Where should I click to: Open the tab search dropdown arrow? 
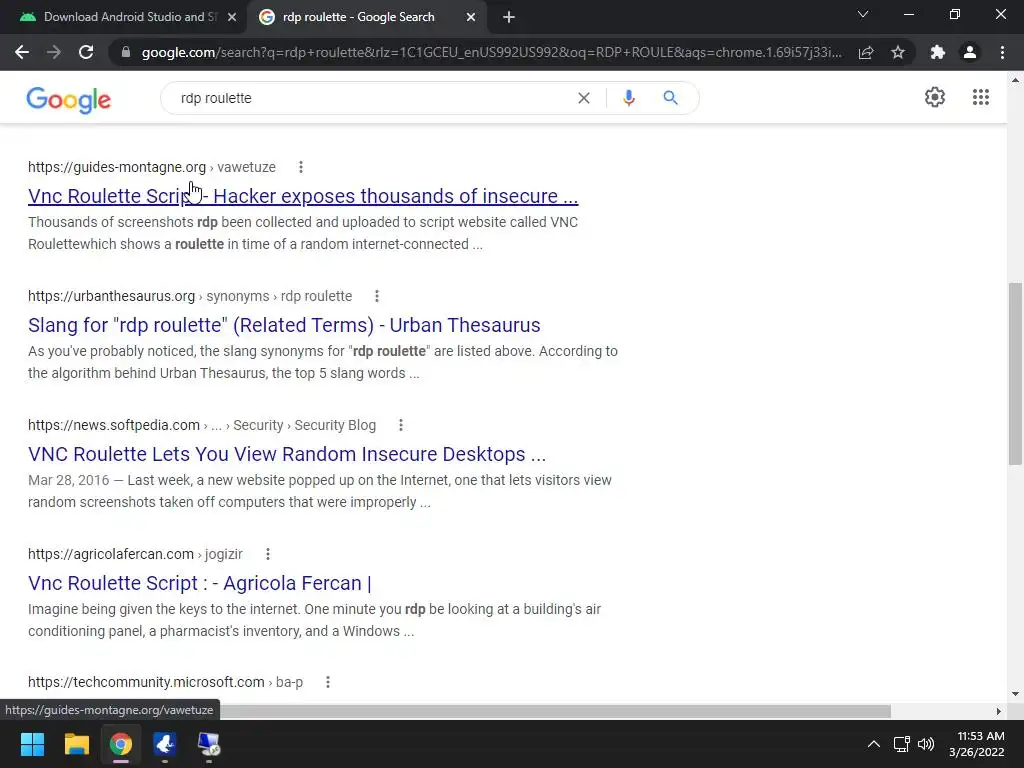863,14
